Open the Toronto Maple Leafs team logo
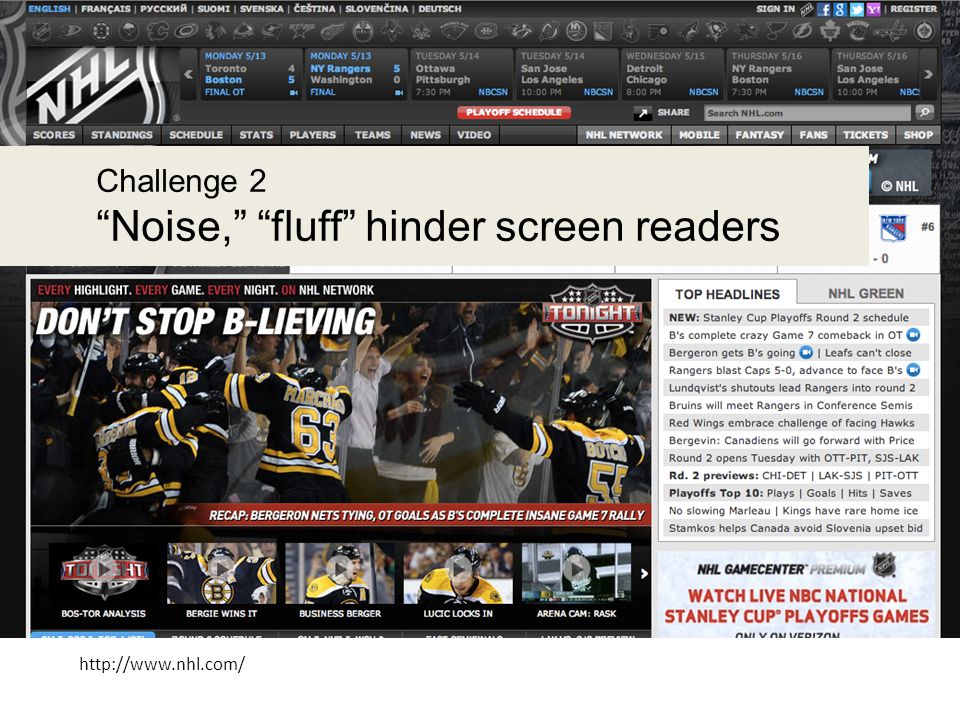This screenshot has height=720, width=960. pyautogui.click(x=830, y=31)
